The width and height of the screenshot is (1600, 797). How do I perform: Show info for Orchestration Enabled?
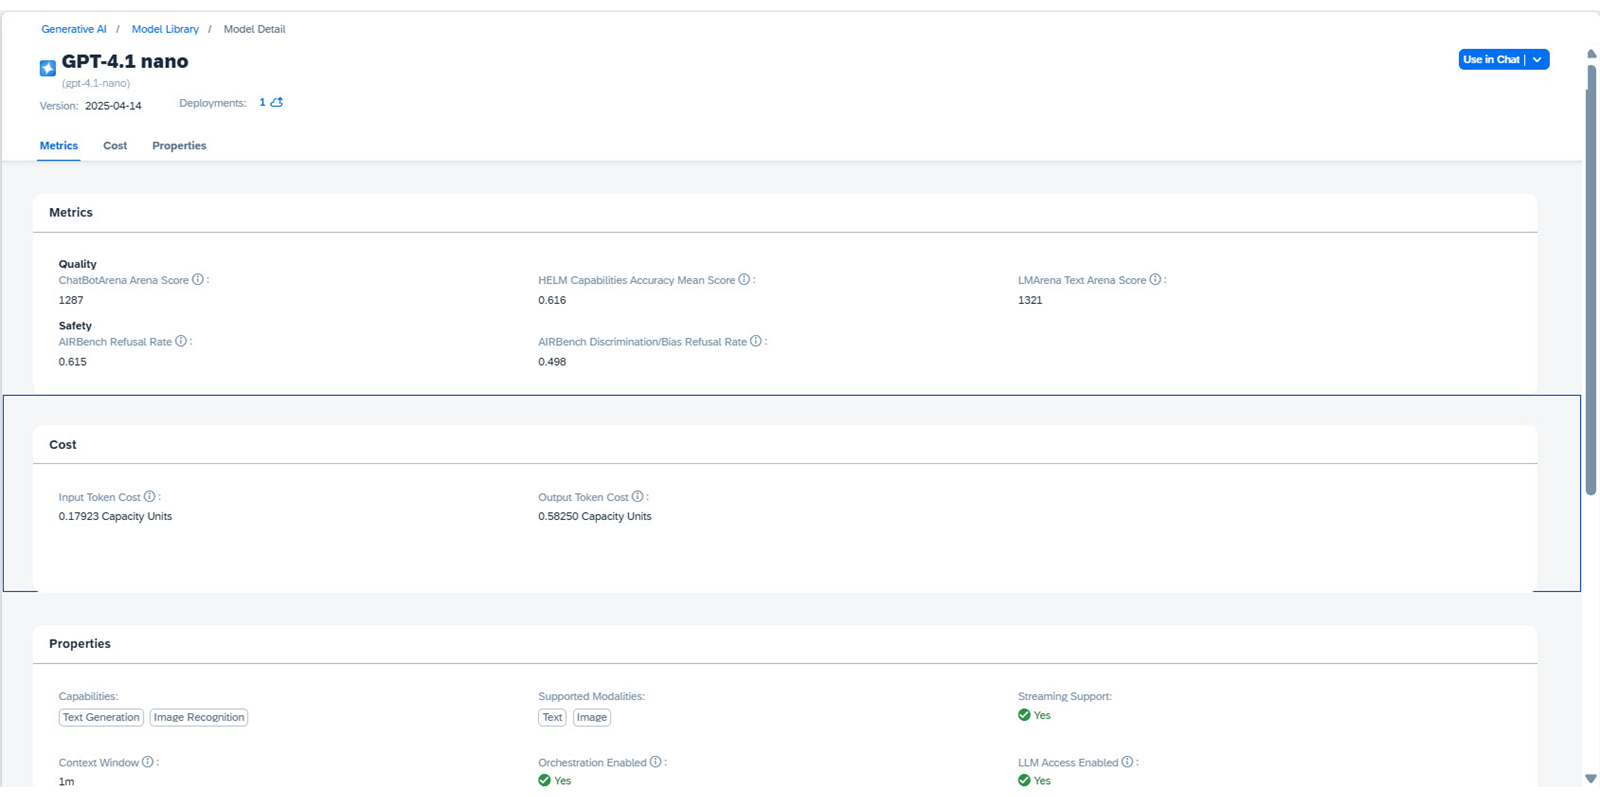point(655,762)
